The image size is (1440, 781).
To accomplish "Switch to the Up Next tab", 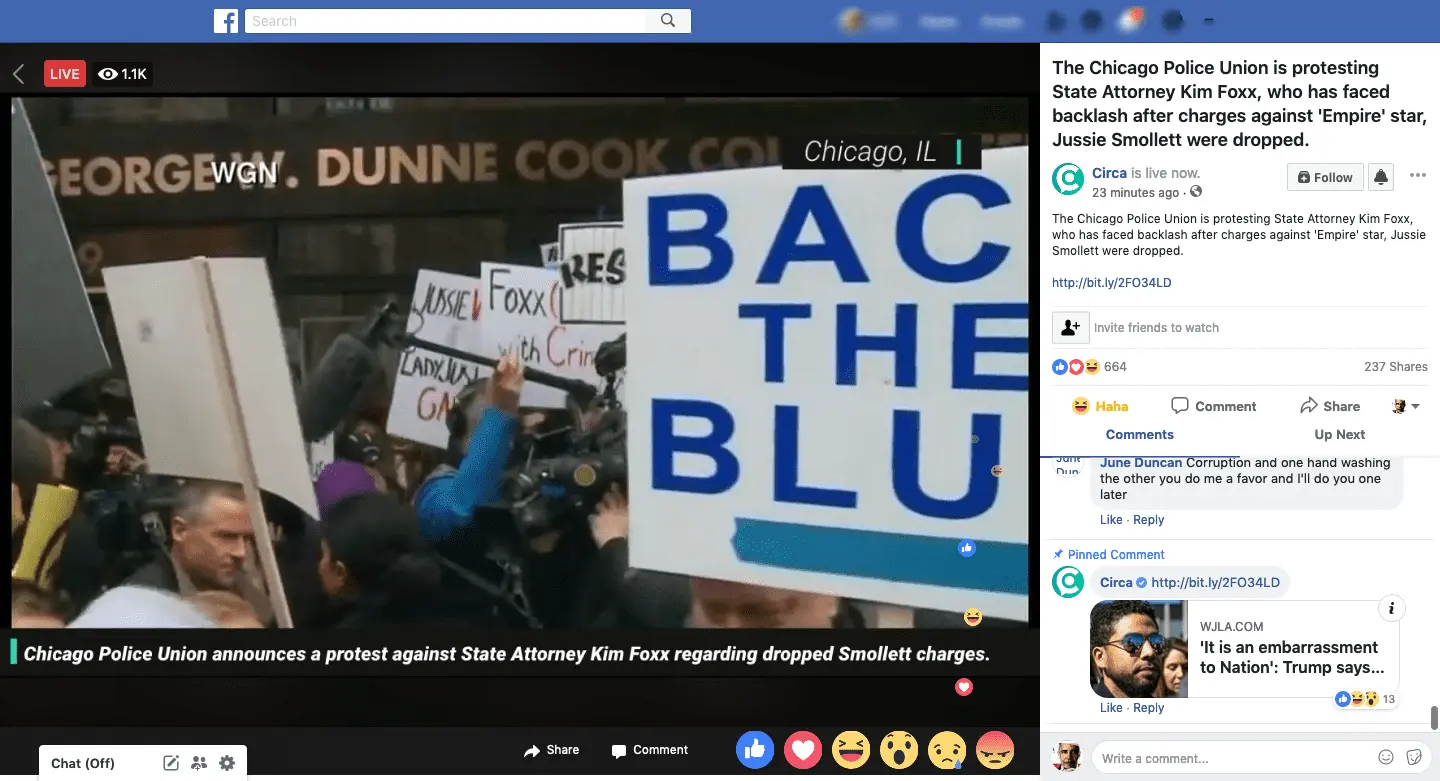I will click(1340, 434).
